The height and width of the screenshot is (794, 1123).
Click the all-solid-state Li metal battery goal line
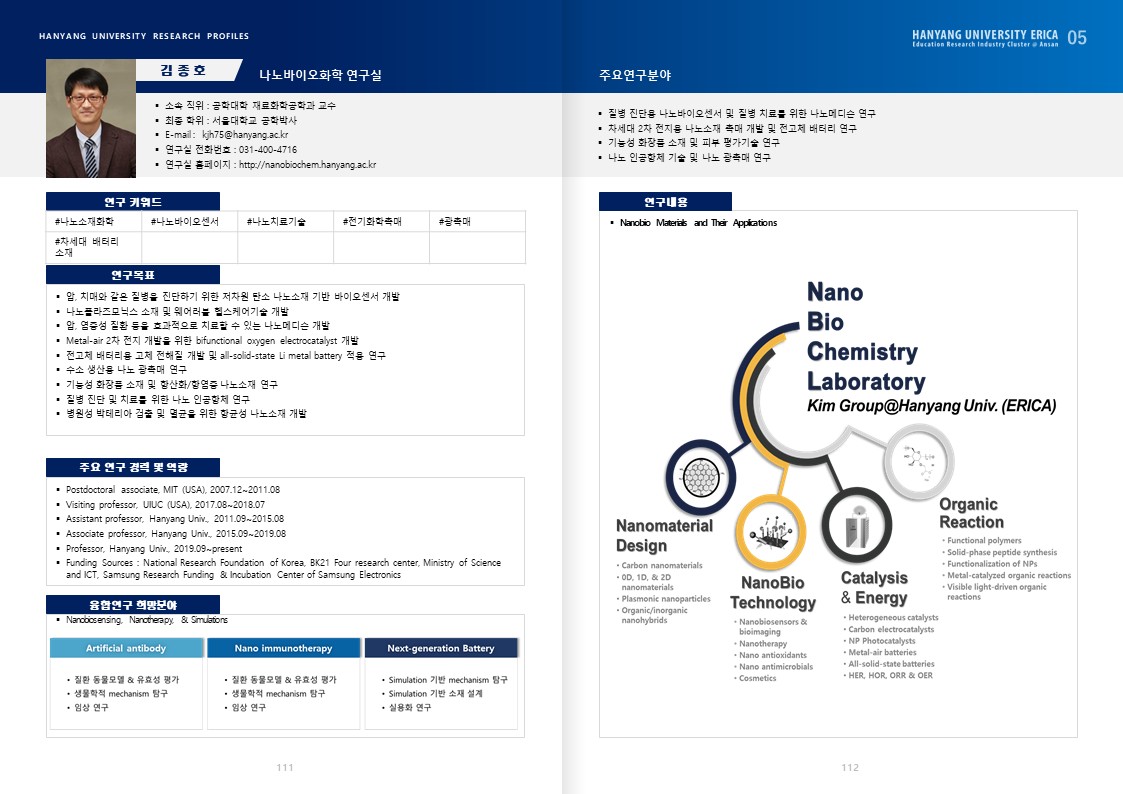[x=226, y=355]
